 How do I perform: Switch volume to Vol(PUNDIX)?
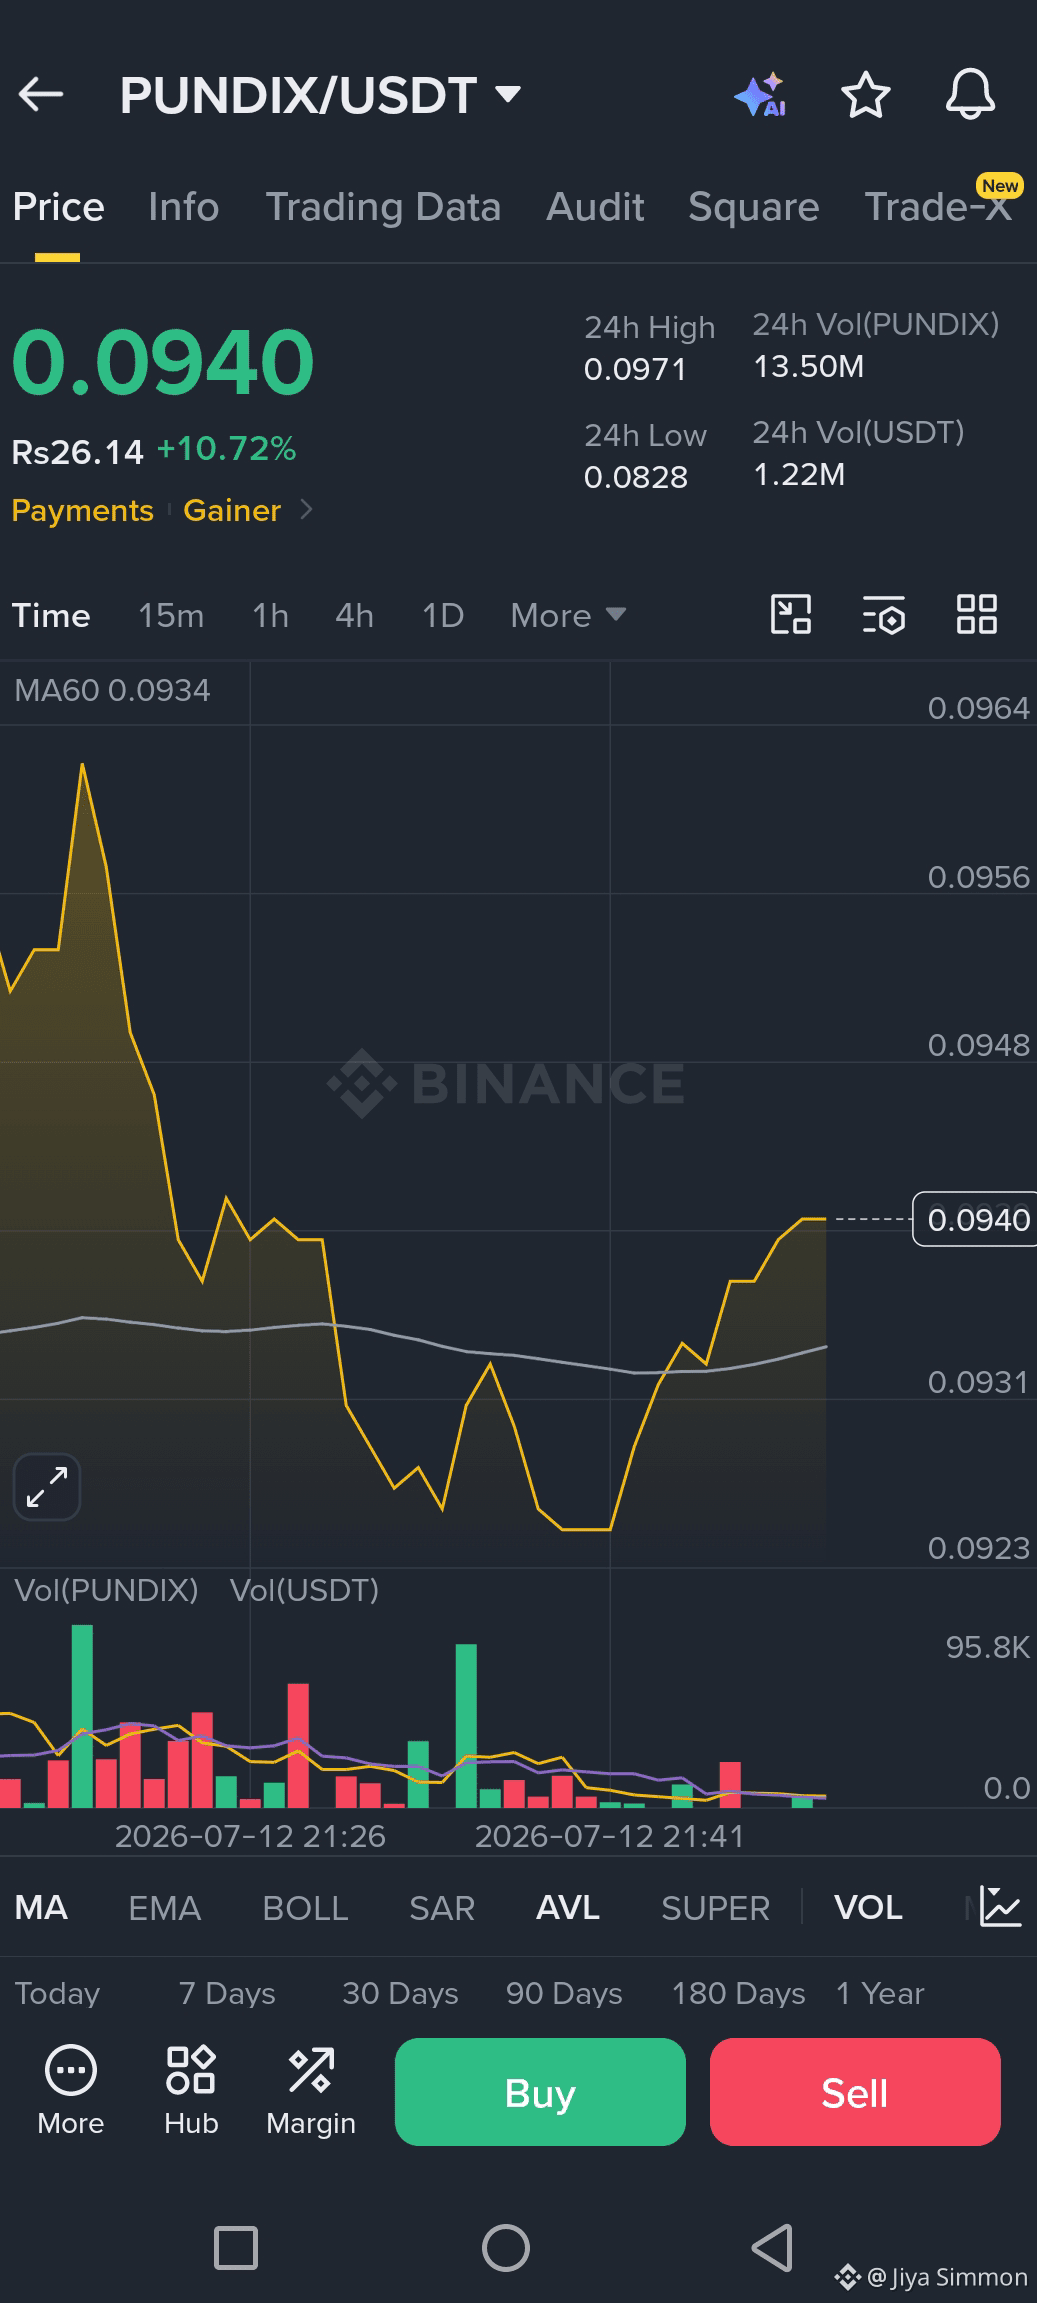(106, 1590)
